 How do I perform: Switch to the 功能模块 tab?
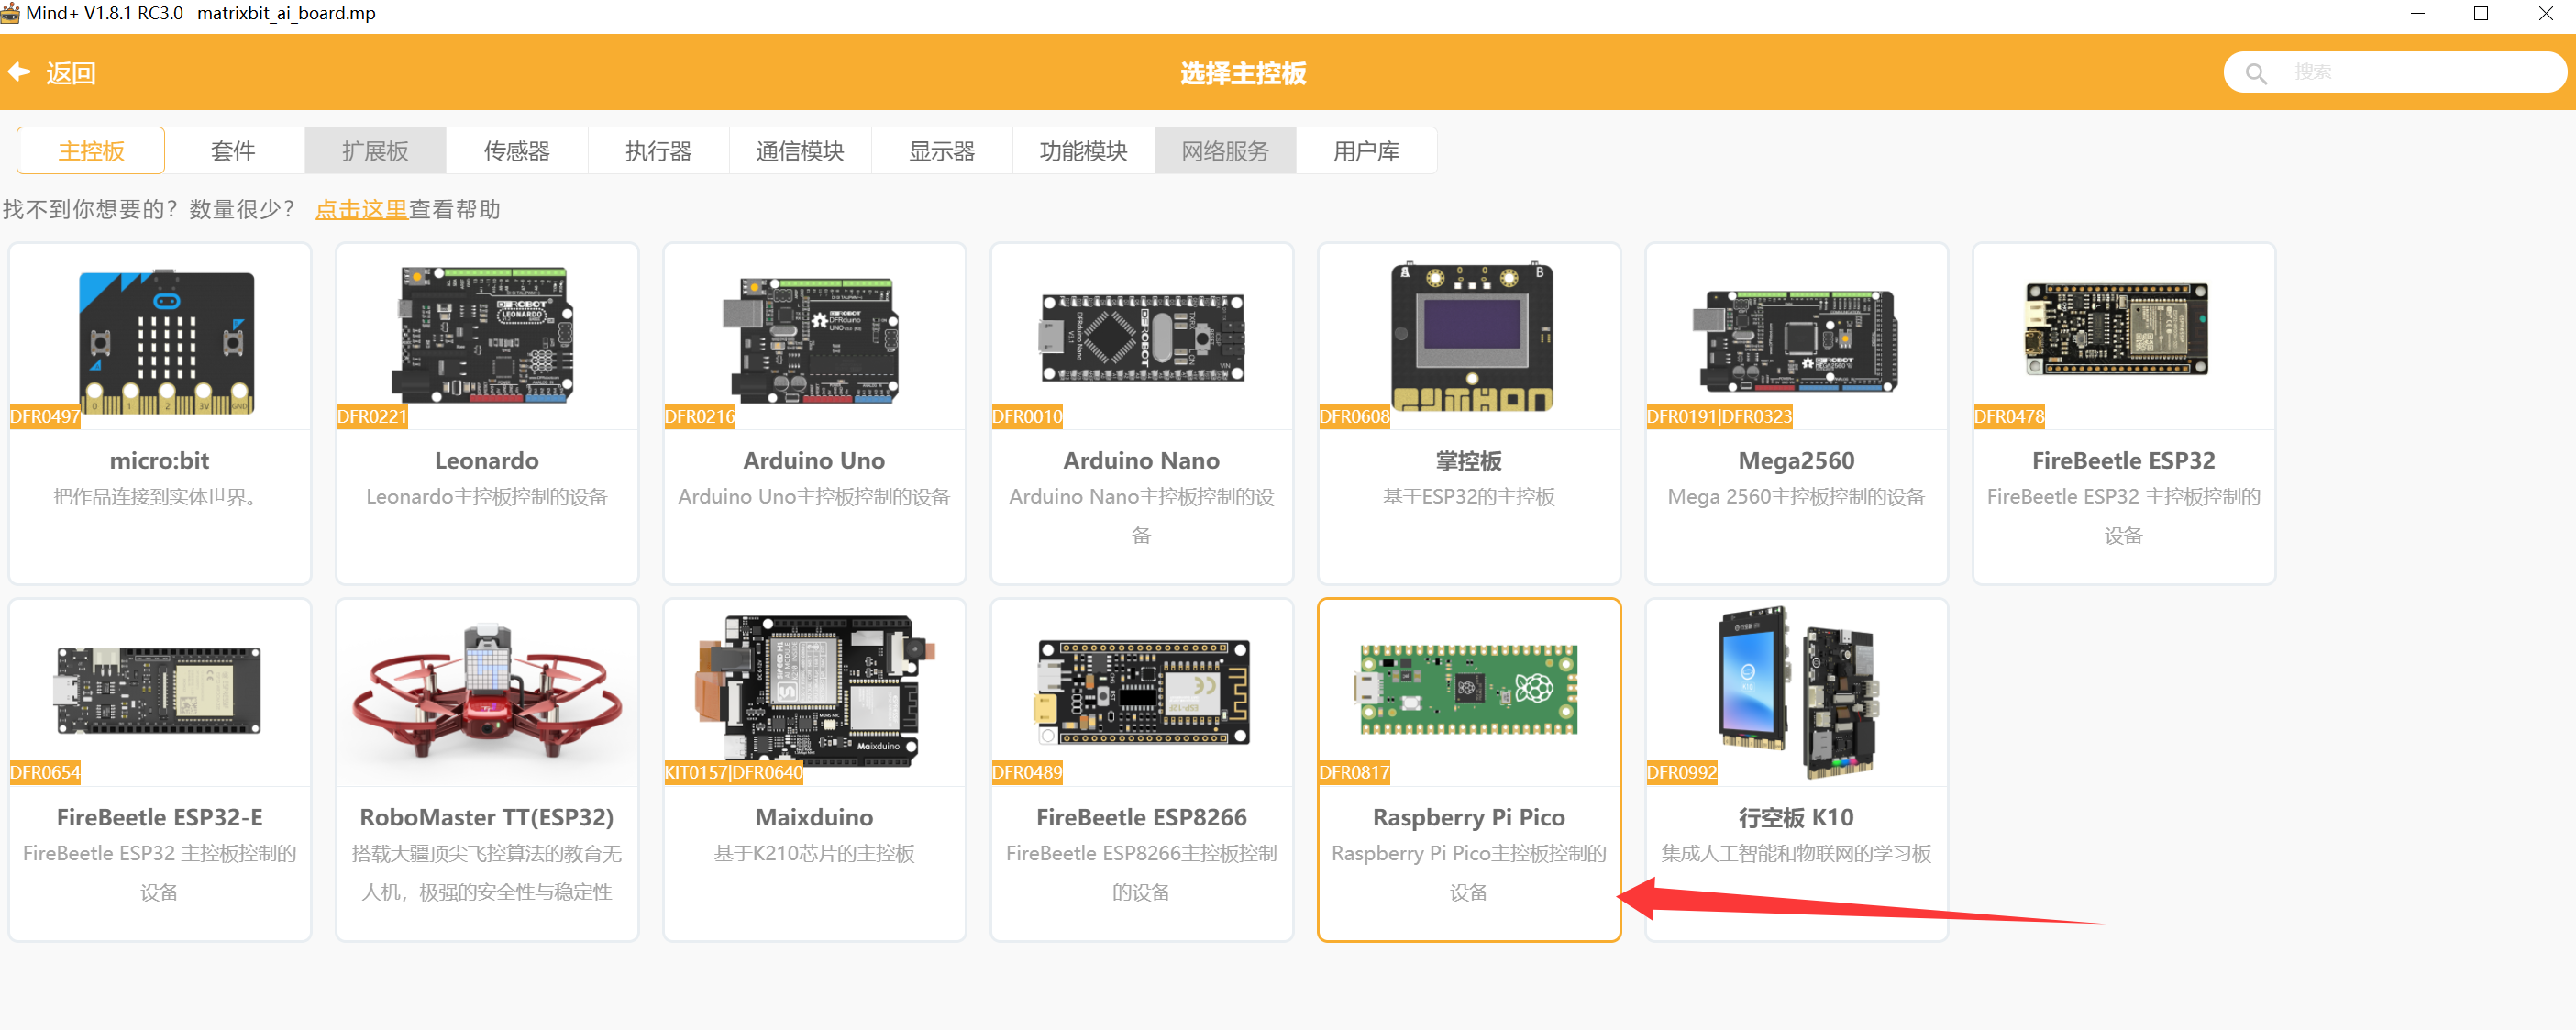tap(1084, 151)
